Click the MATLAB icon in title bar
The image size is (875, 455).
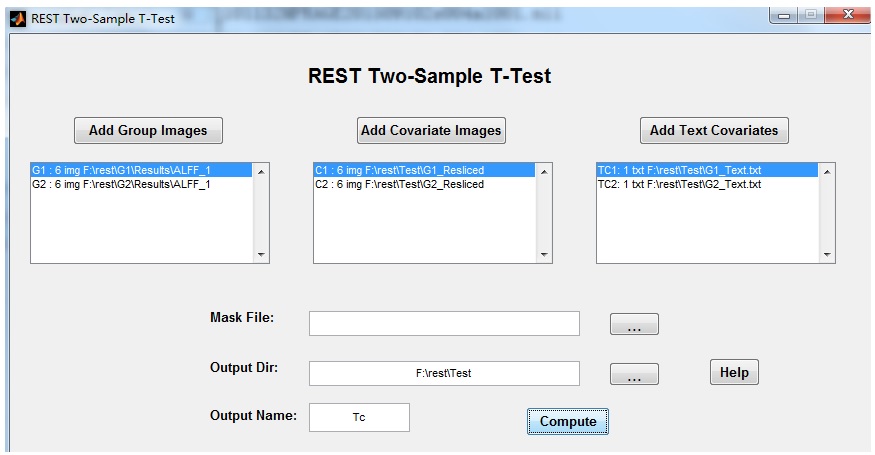coord(17,18)
